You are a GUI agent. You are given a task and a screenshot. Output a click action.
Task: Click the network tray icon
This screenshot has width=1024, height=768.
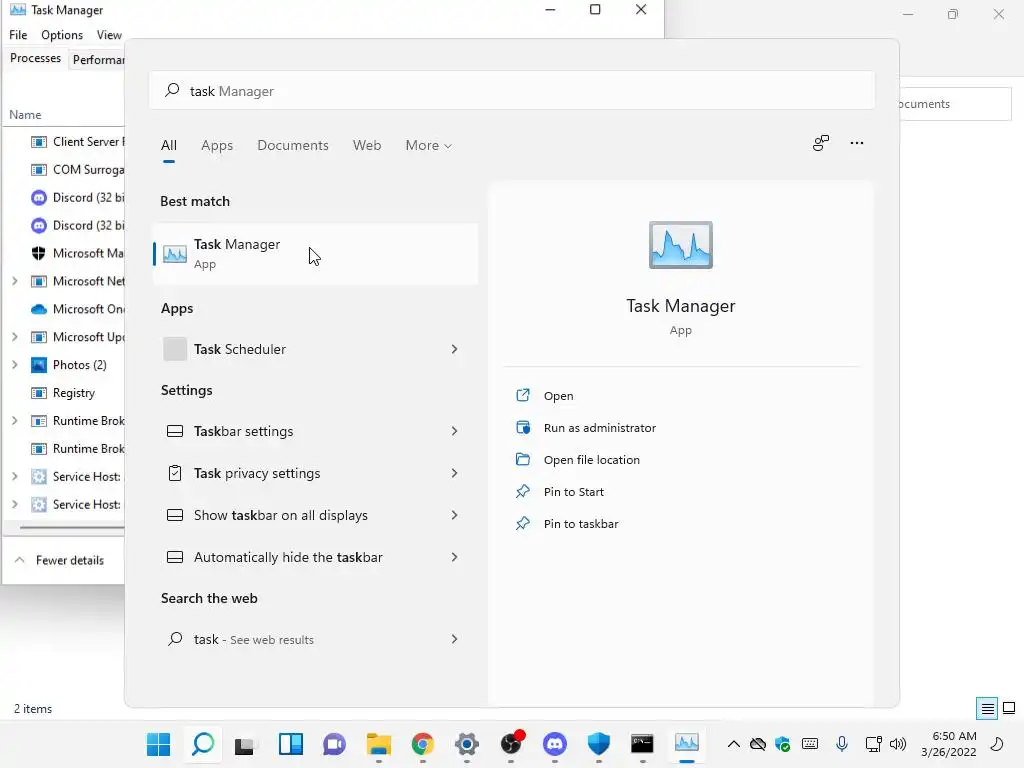(x=873, y=744)
